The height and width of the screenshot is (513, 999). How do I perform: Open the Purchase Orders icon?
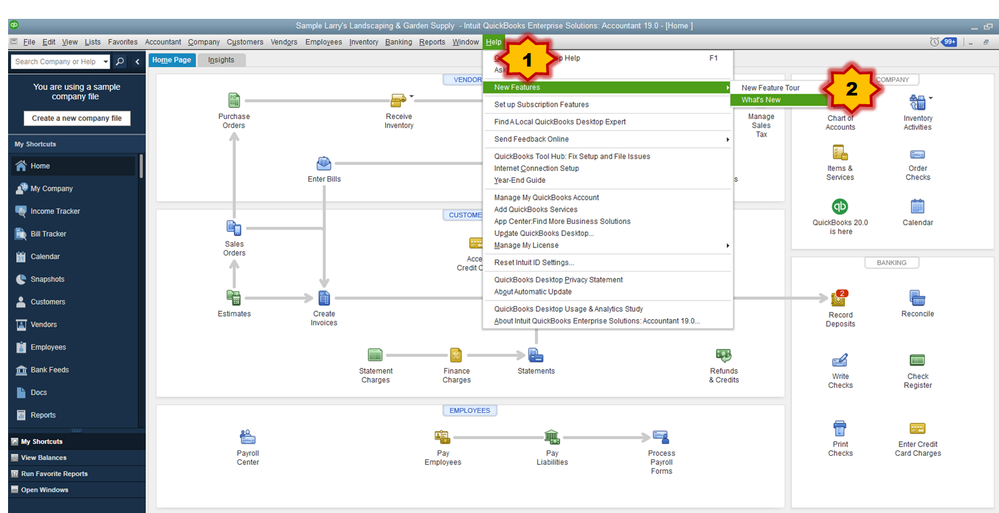tap(234, 100)
